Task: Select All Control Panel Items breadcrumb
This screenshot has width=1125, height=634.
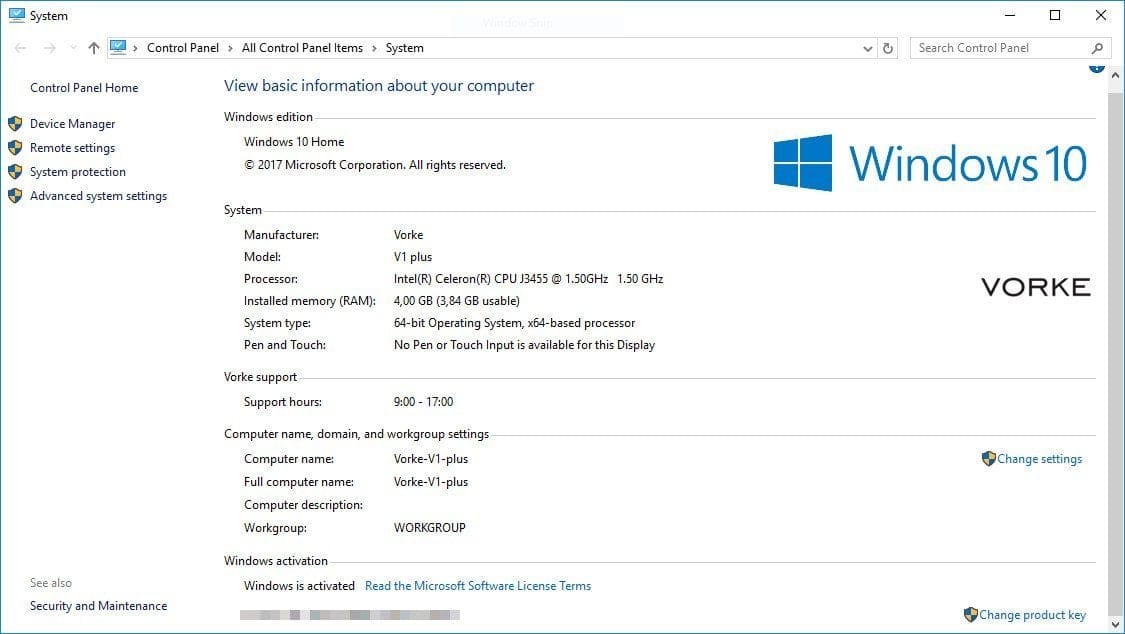Action: tap(302, 48)
